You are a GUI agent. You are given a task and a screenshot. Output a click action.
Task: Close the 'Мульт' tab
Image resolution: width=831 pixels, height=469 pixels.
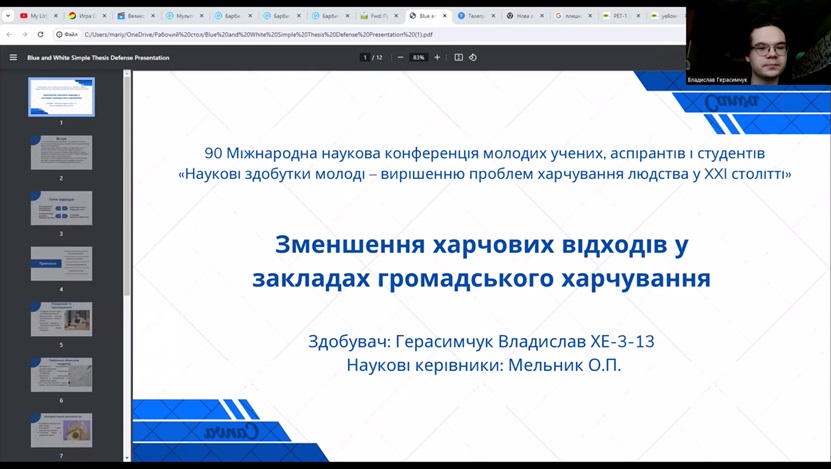pyautogui.click(x=201, y=16)
